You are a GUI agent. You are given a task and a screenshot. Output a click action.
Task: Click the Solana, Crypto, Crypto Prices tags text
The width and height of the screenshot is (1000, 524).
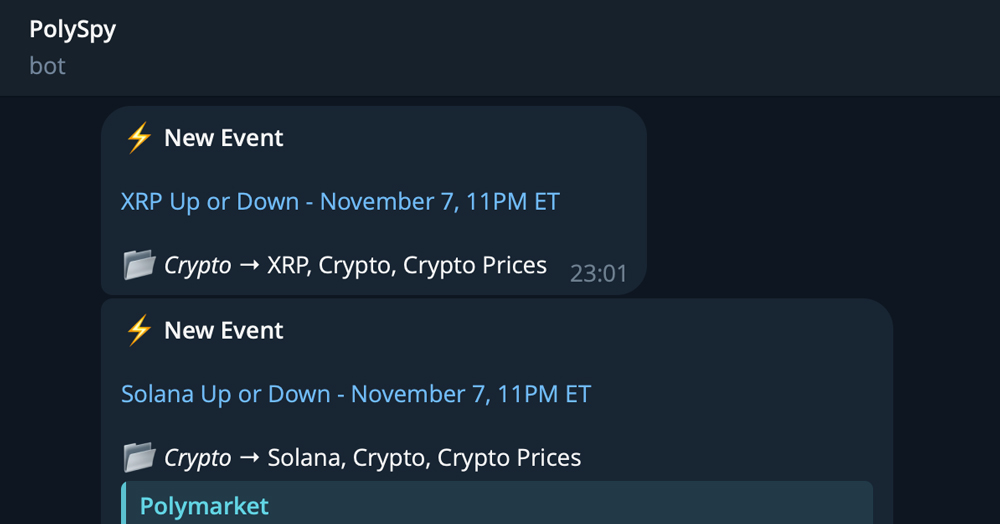pos(424,459)
